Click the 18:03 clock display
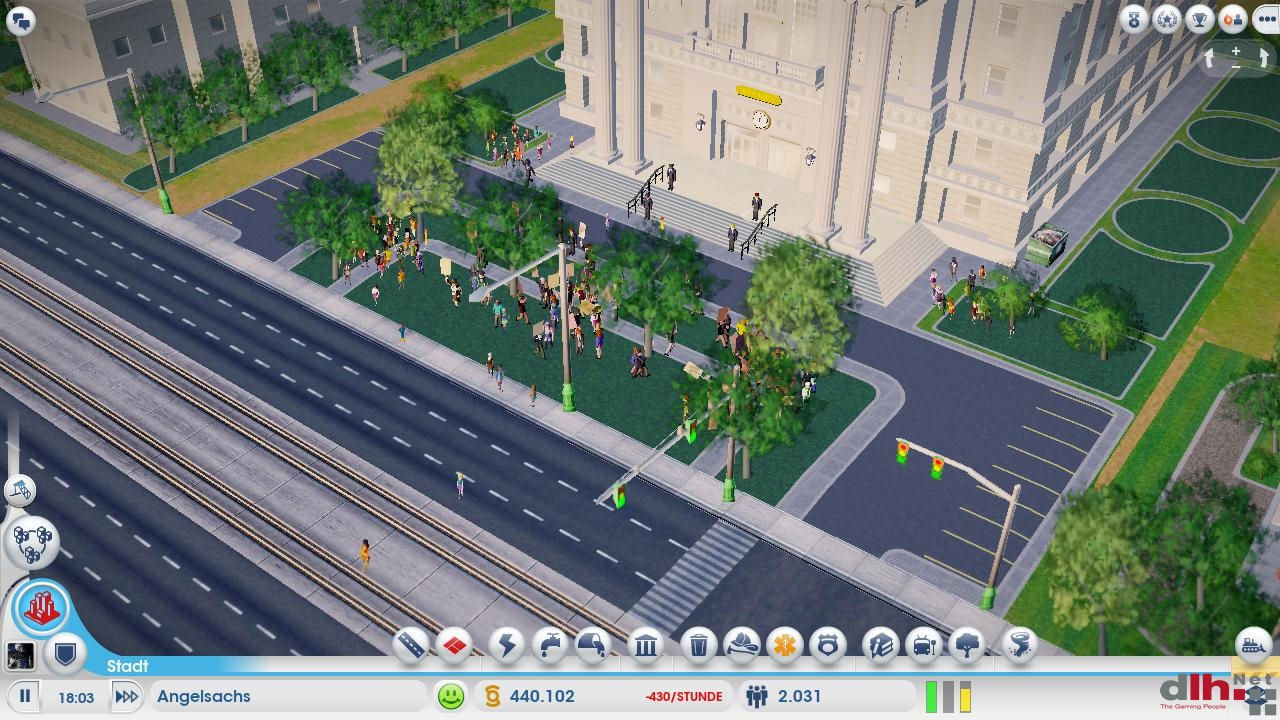This screenshot has height=720, width=1280. (76, 697)
